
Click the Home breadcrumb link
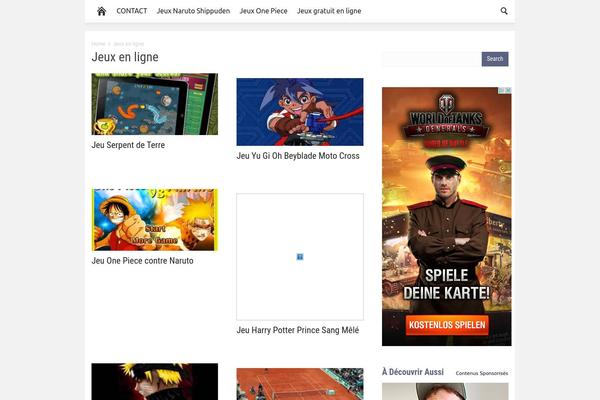tap(98, 44)
